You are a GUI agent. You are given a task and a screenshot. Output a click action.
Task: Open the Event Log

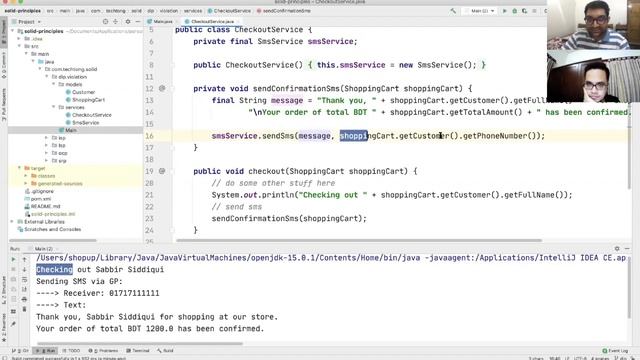616,351
